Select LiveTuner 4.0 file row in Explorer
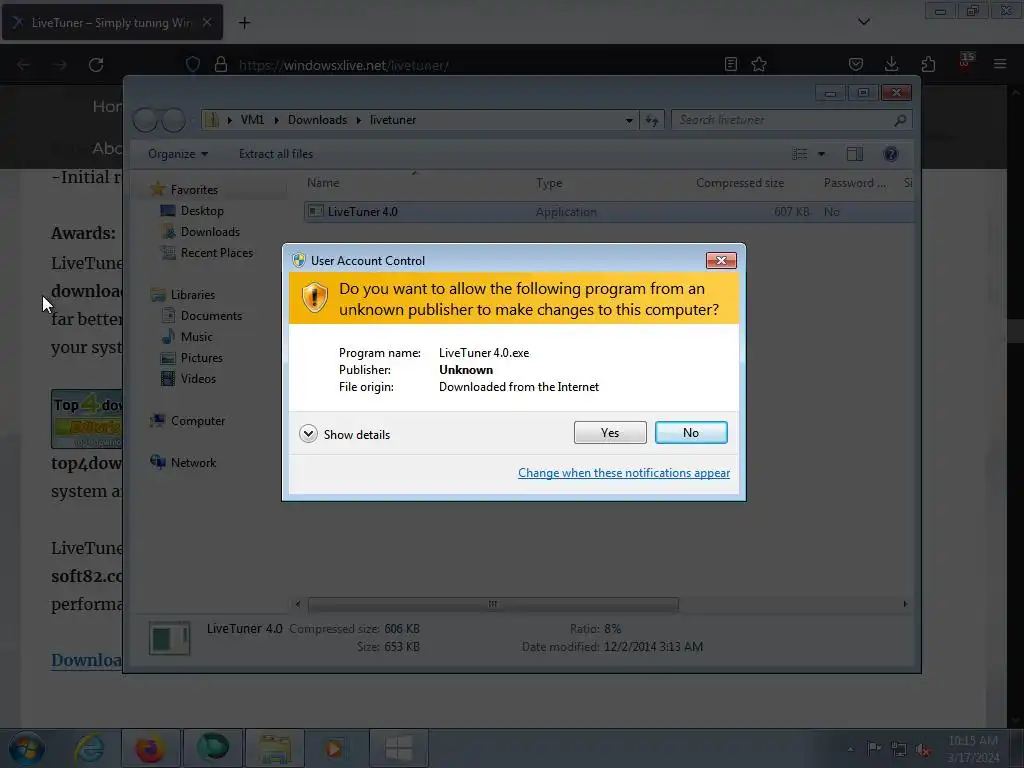The height and width of the screenshot is (768, 1024). 609,212
